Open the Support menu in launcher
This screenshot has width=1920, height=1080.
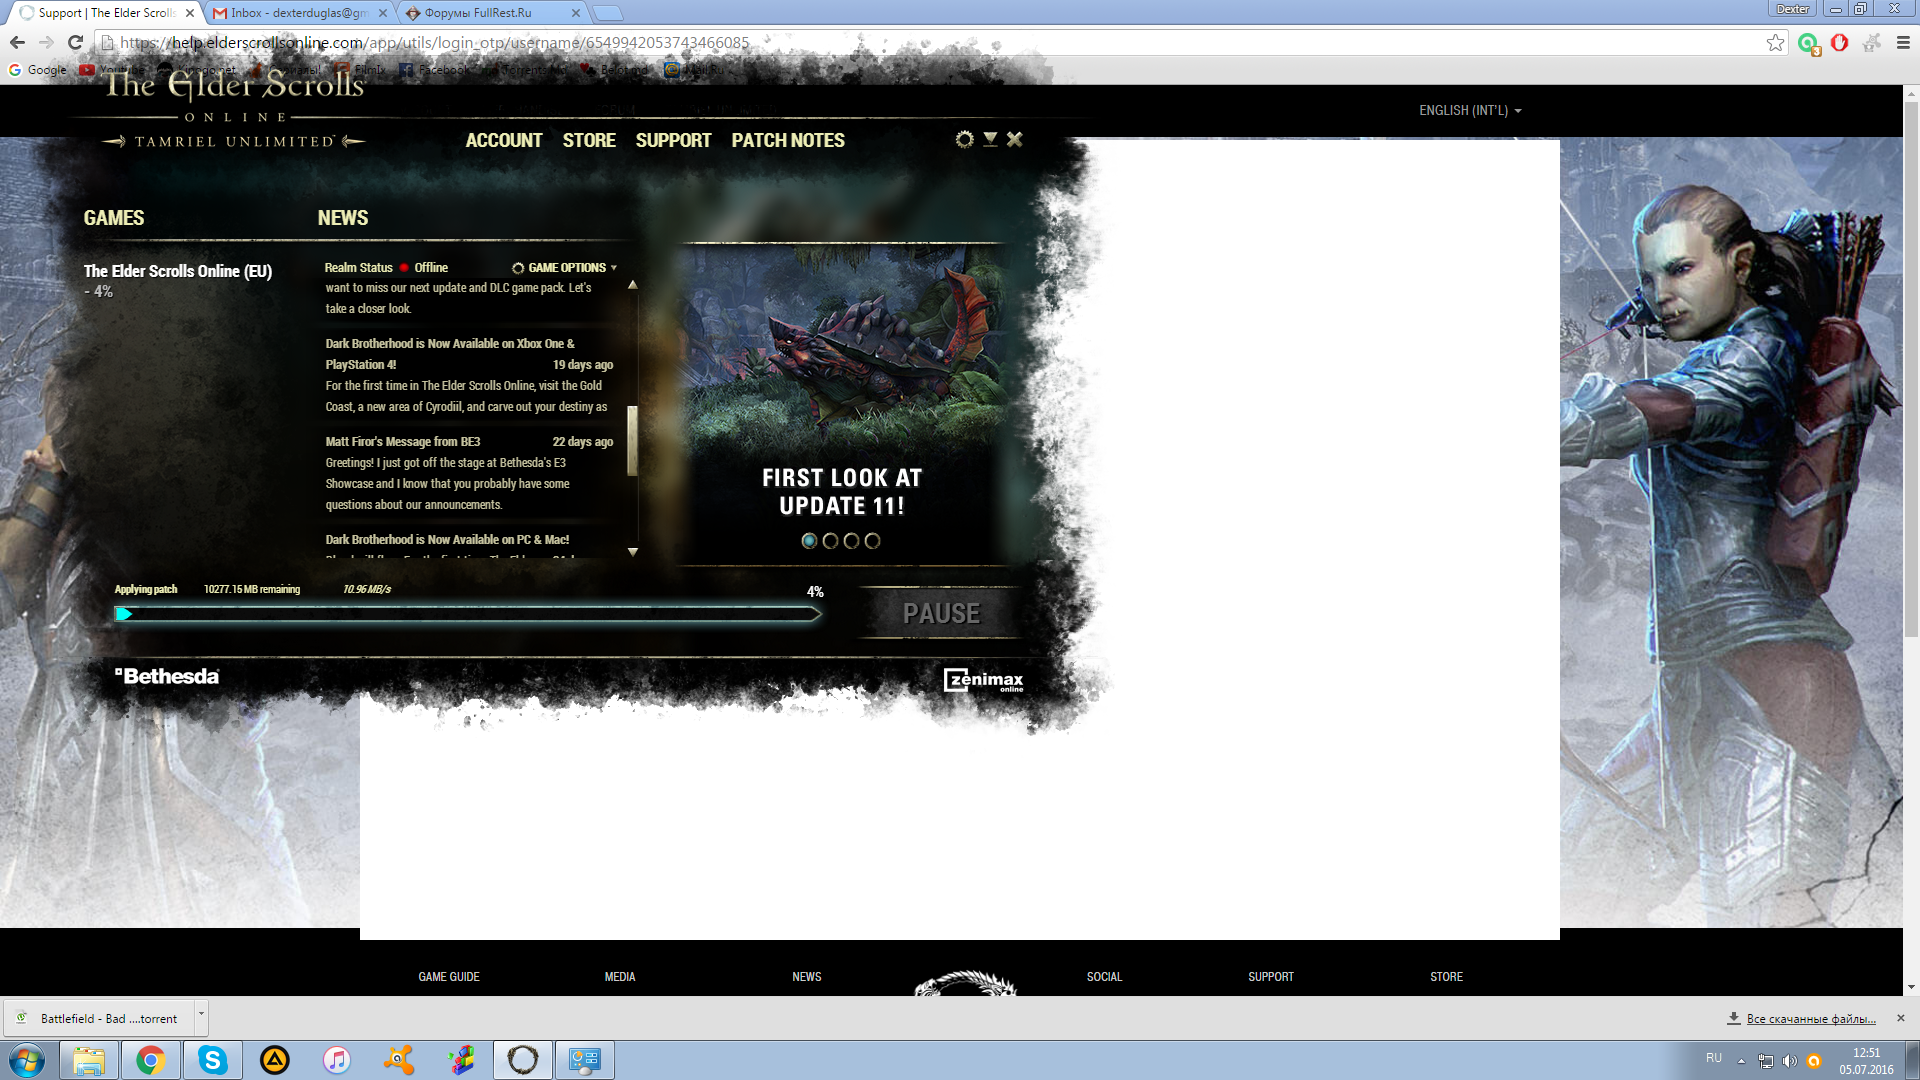coord(673,141)
